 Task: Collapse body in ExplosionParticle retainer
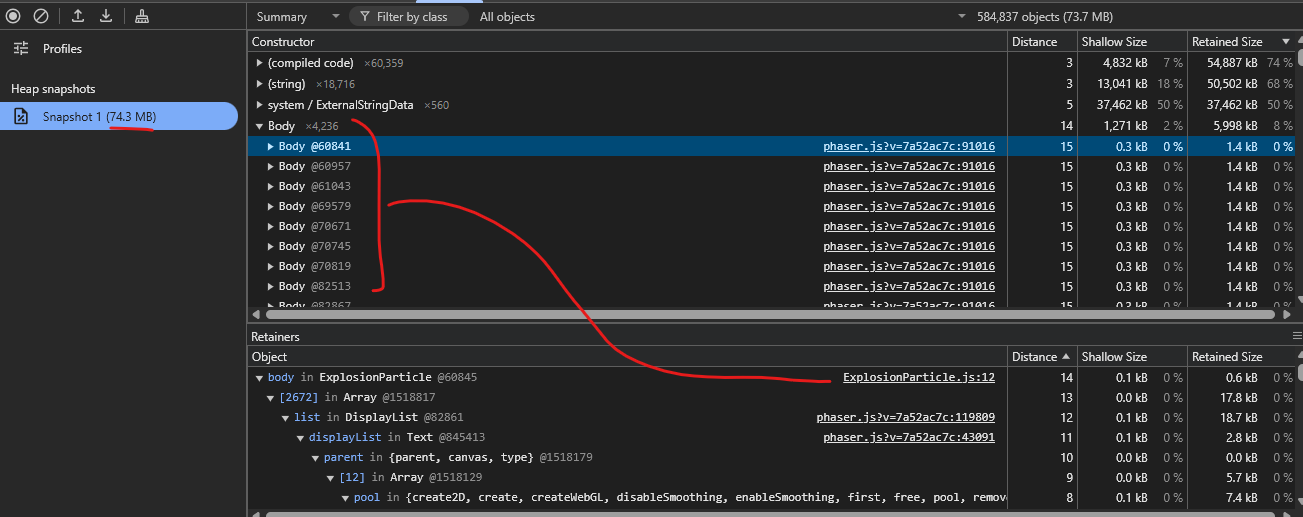point(260,378)
